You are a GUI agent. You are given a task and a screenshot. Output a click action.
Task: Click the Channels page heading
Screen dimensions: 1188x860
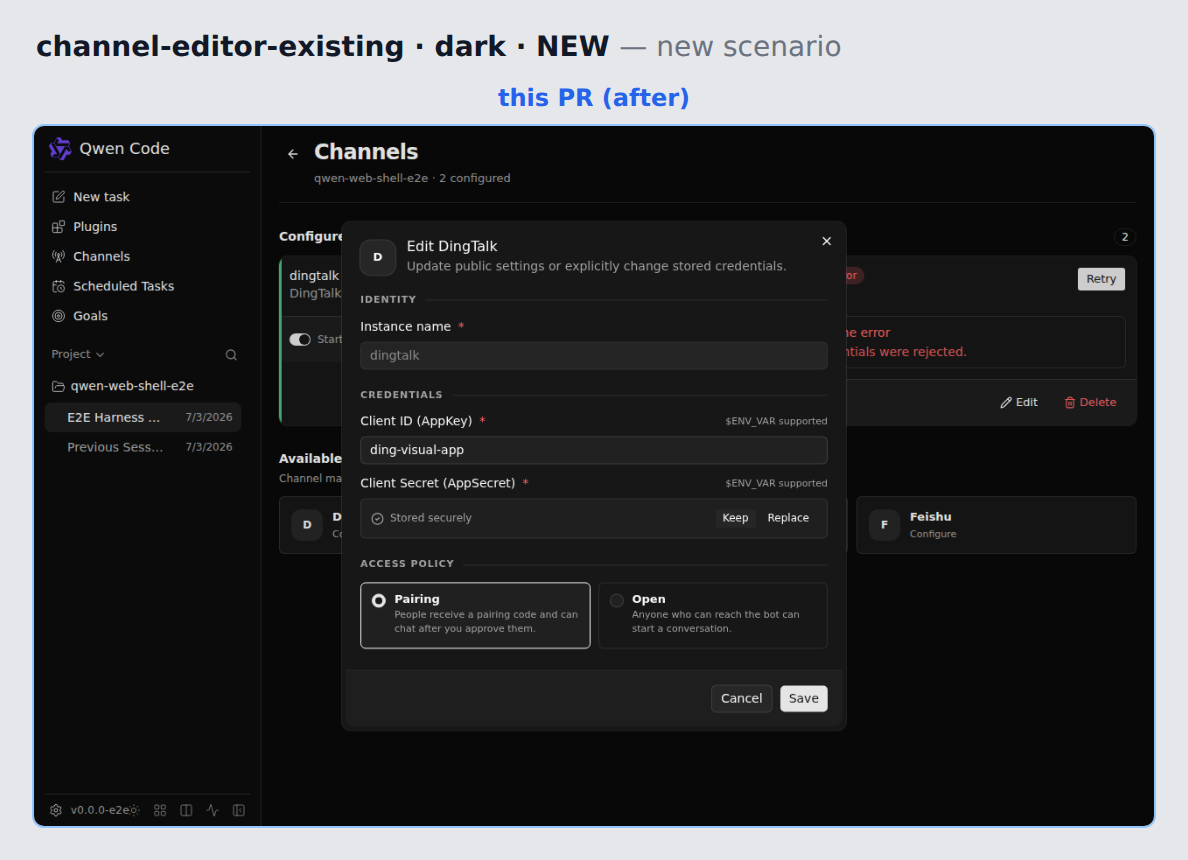[366, 152]
